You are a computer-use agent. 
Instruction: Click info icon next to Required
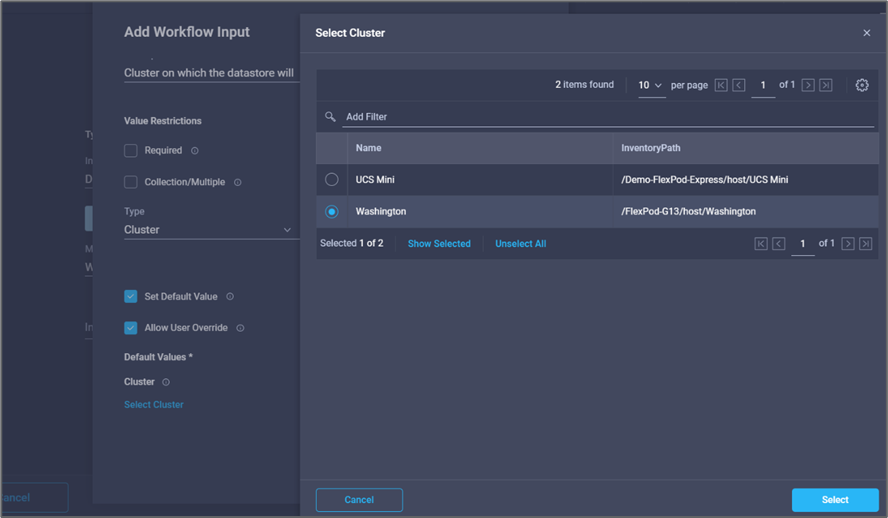[195, 151]
